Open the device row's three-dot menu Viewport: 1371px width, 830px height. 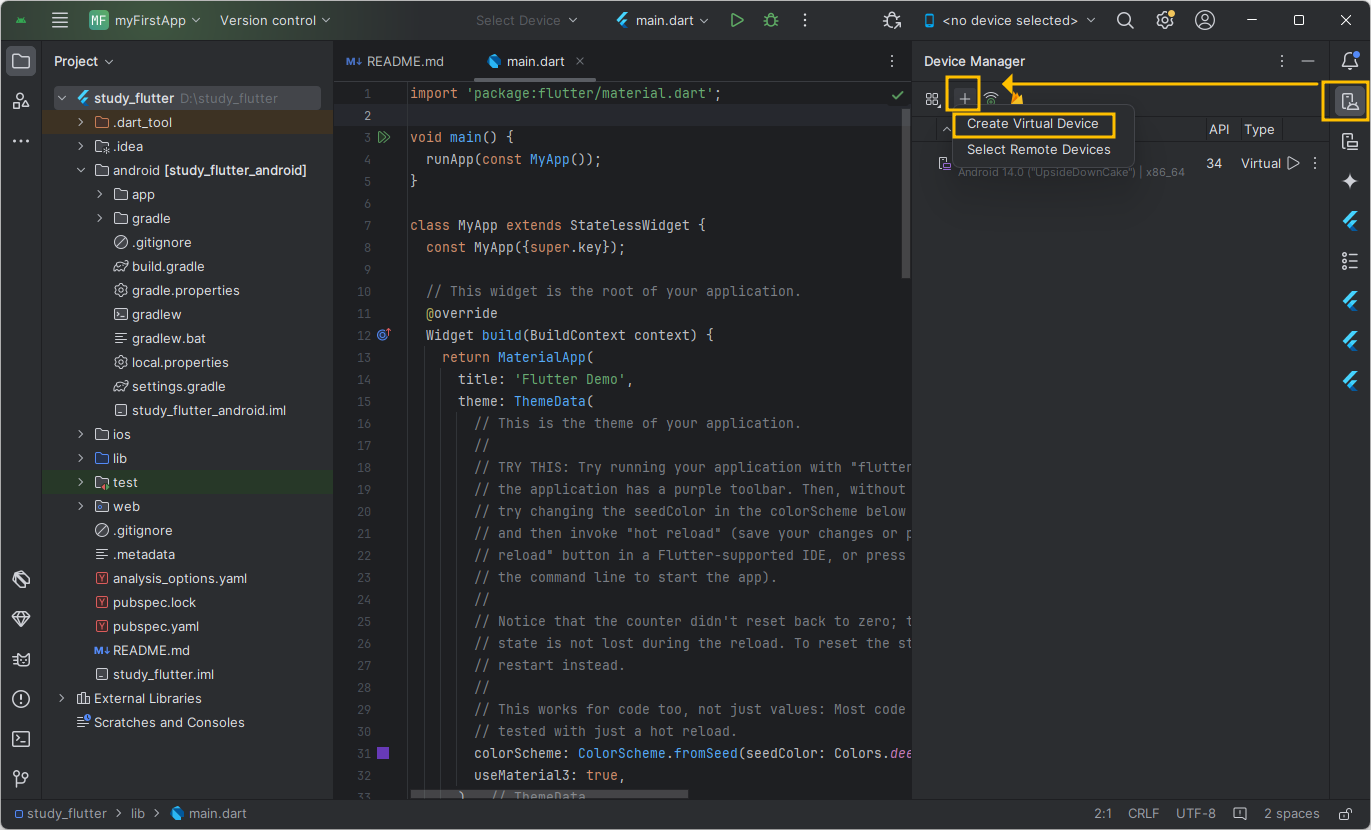tap(1315, 163)
